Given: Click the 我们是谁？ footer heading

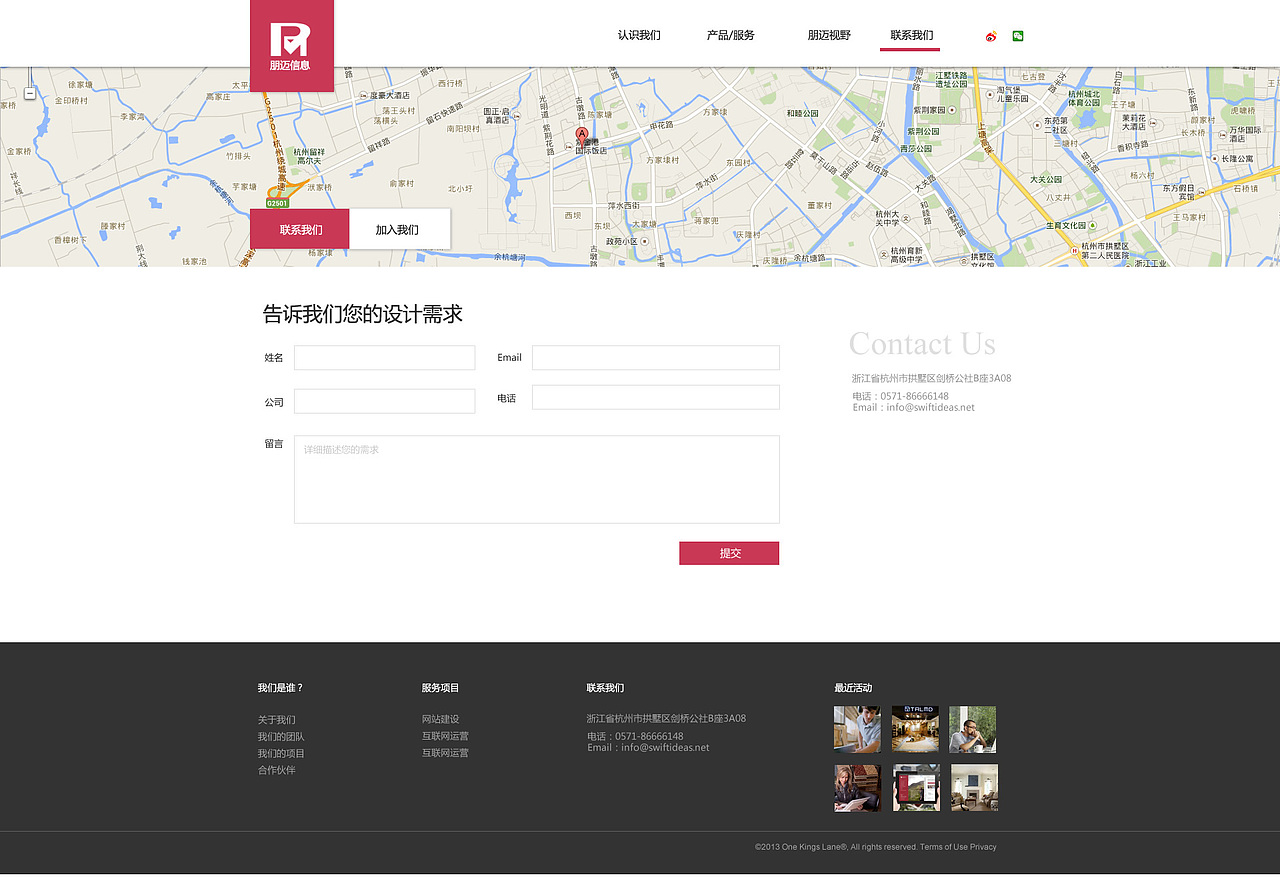Looking at the screenshot, I should point(280,688).
